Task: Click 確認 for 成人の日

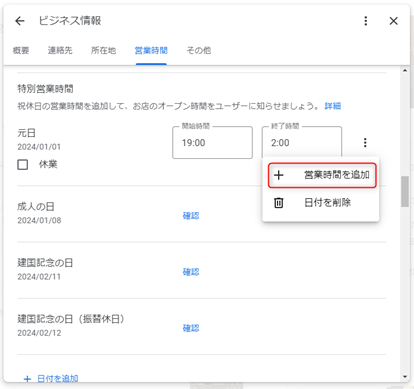Action: point(191,216)
